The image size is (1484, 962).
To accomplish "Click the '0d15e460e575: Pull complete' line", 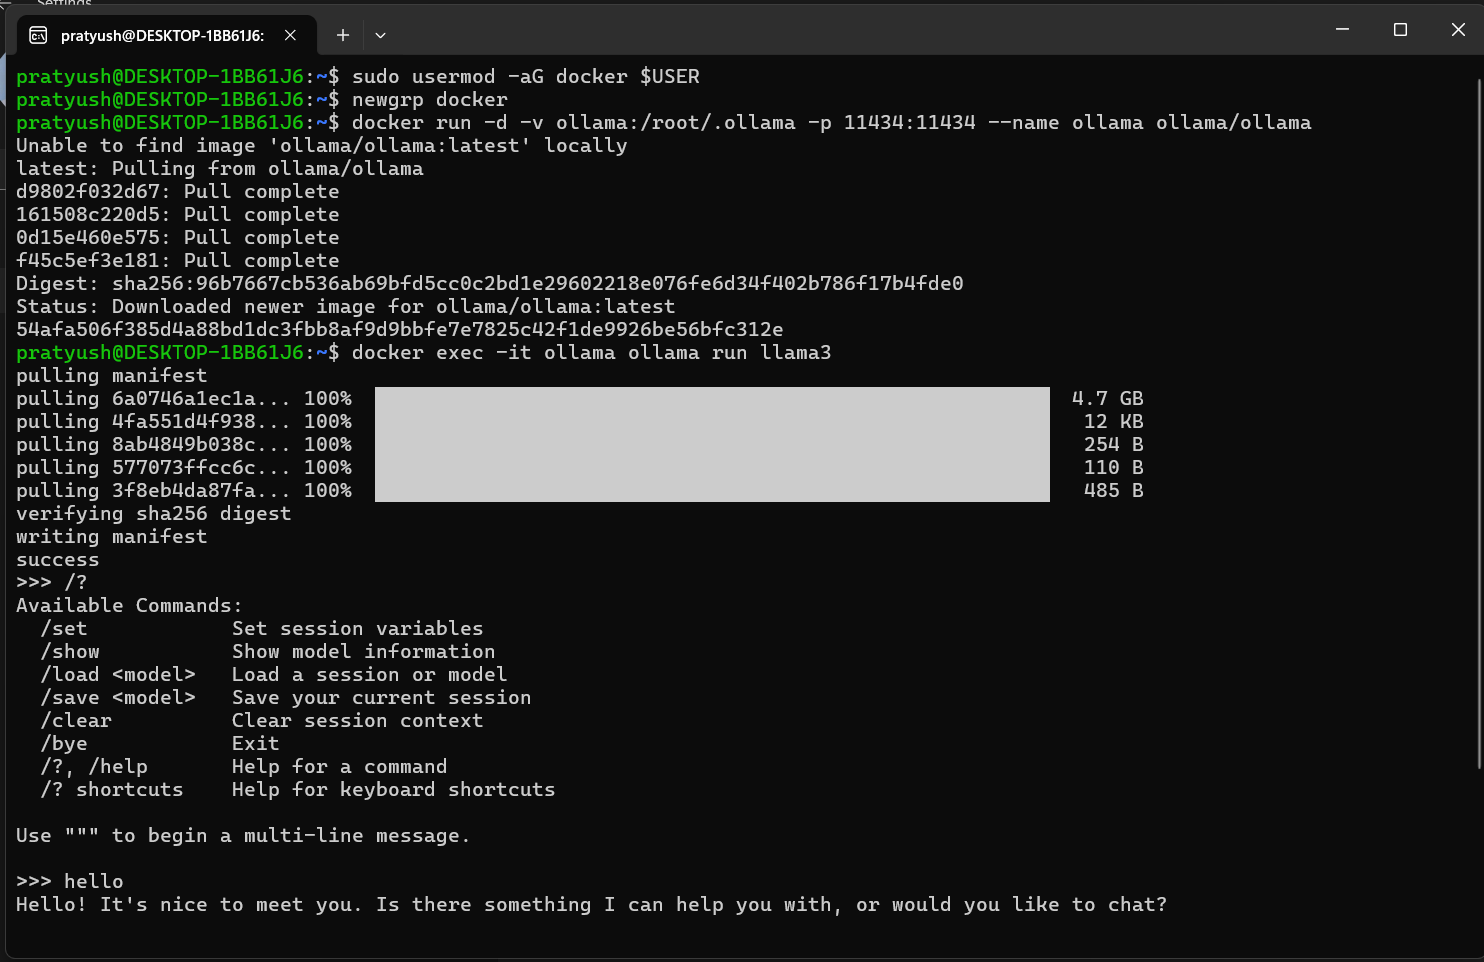I will point(178,238).
